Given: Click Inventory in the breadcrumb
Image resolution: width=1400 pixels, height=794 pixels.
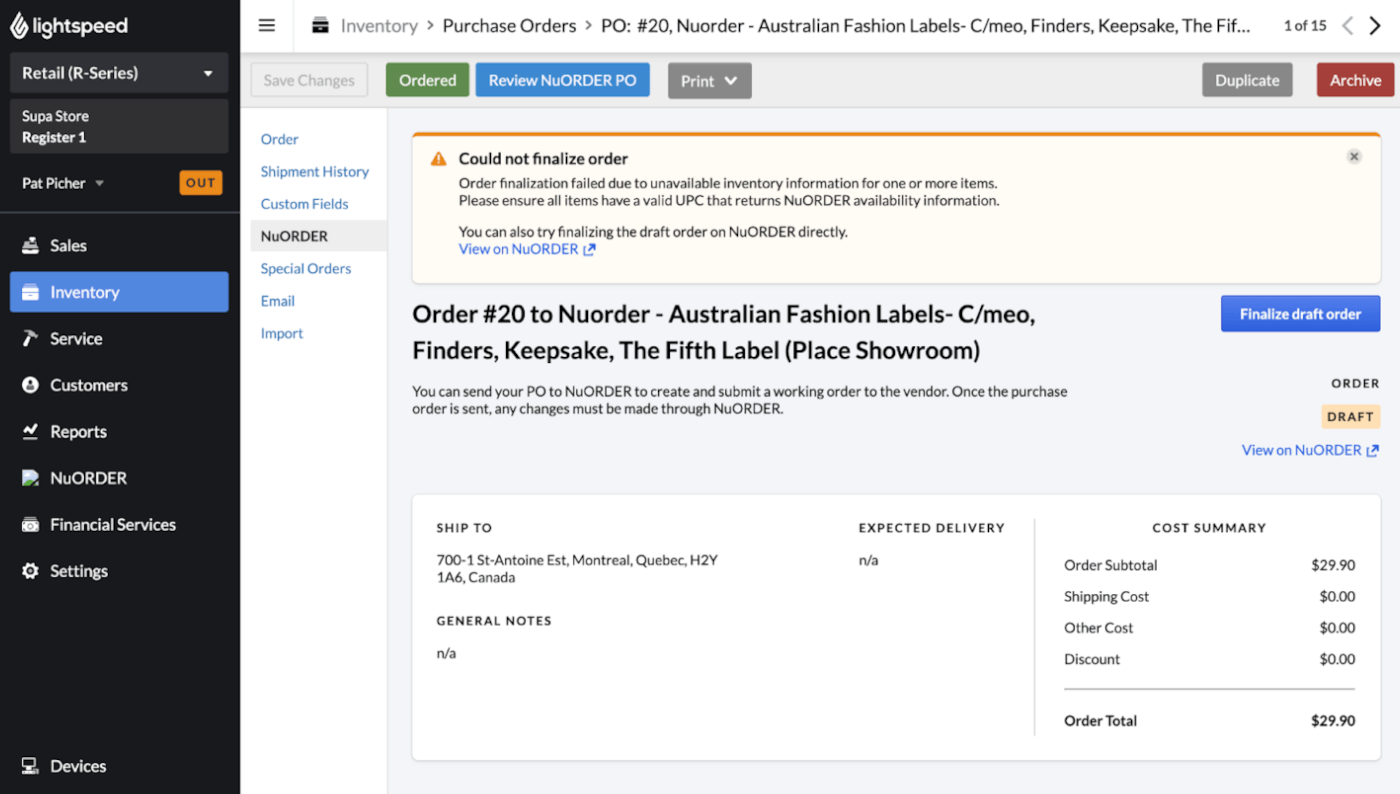Looking at the screenshot, I should pyautogui.click(x=379, y=26).
